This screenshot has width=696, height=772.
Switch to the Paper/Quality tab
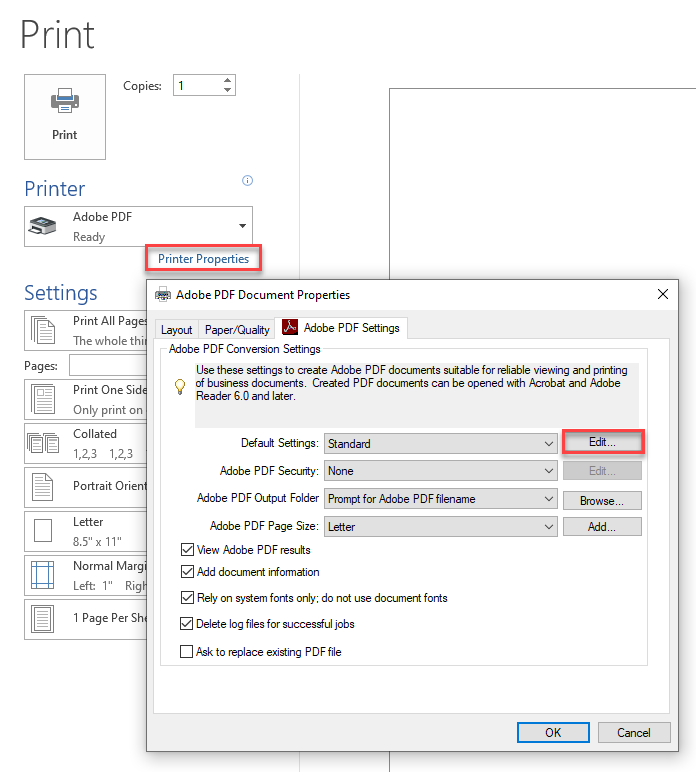pyautogui.click(x=237, y=330)
